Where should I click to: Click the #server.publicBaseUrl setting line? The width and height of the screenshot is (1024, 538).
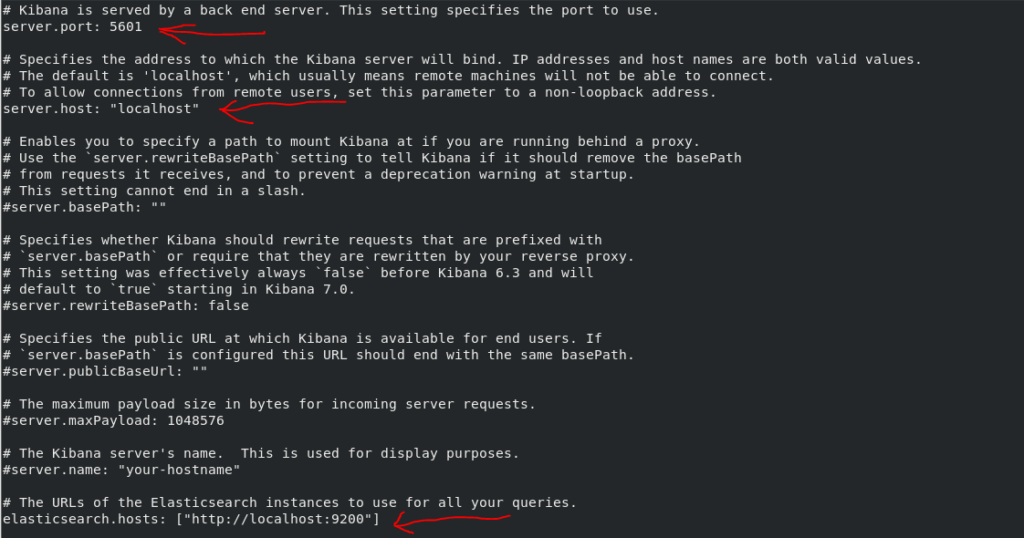point(105,372)
